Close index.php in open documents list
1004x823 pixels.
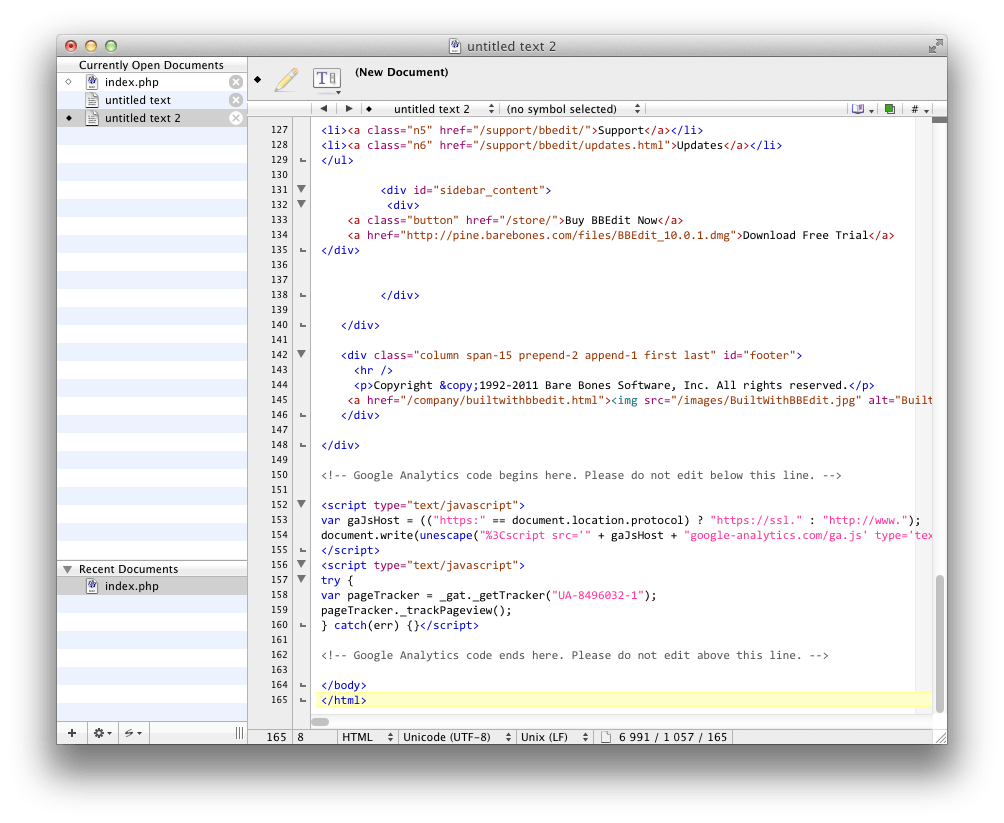pos(236,82)
